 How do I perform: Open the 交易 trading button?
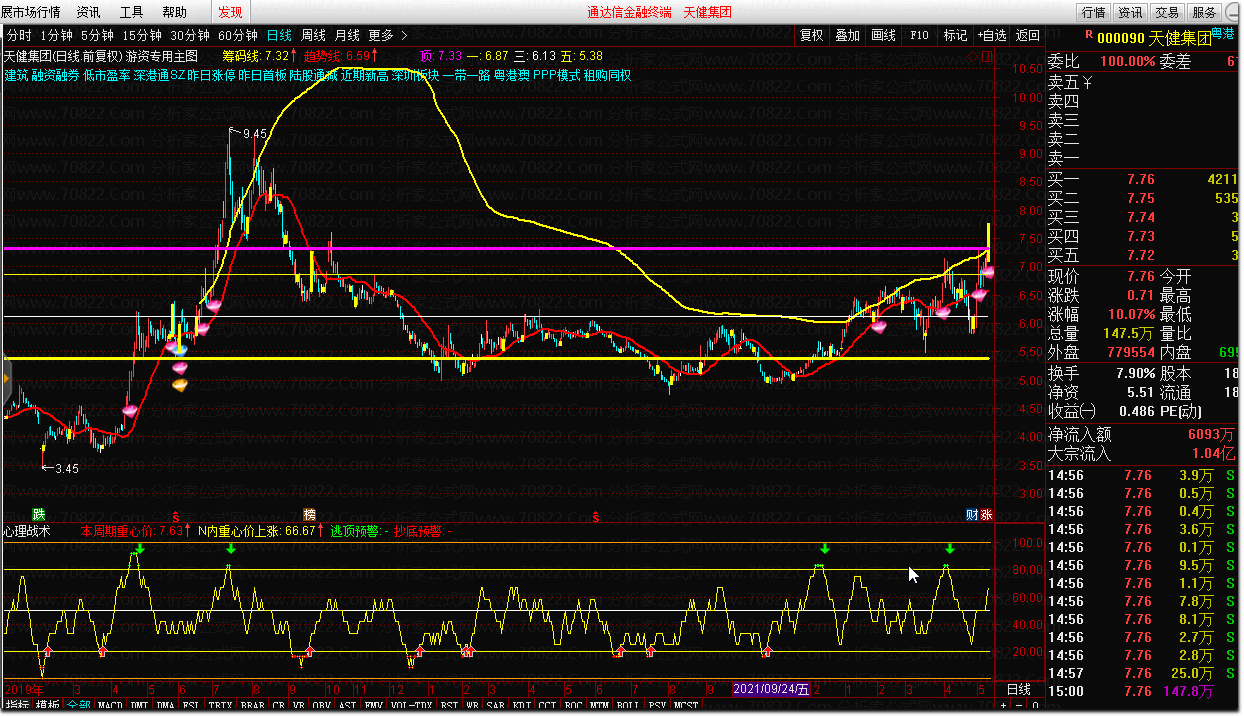1167,12
